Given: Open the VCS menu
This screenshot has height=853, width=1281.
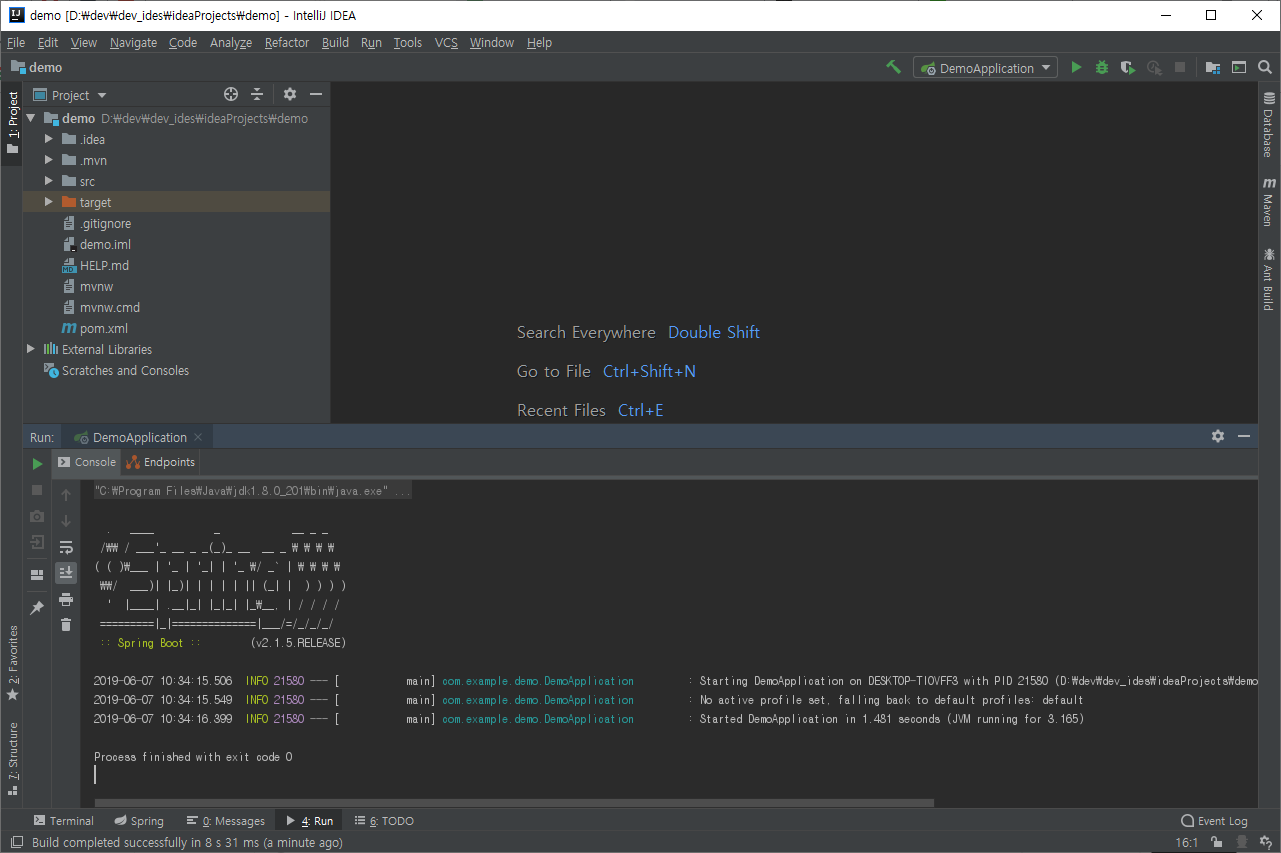Looking at the screenshot, I should (x=446, y=42).
